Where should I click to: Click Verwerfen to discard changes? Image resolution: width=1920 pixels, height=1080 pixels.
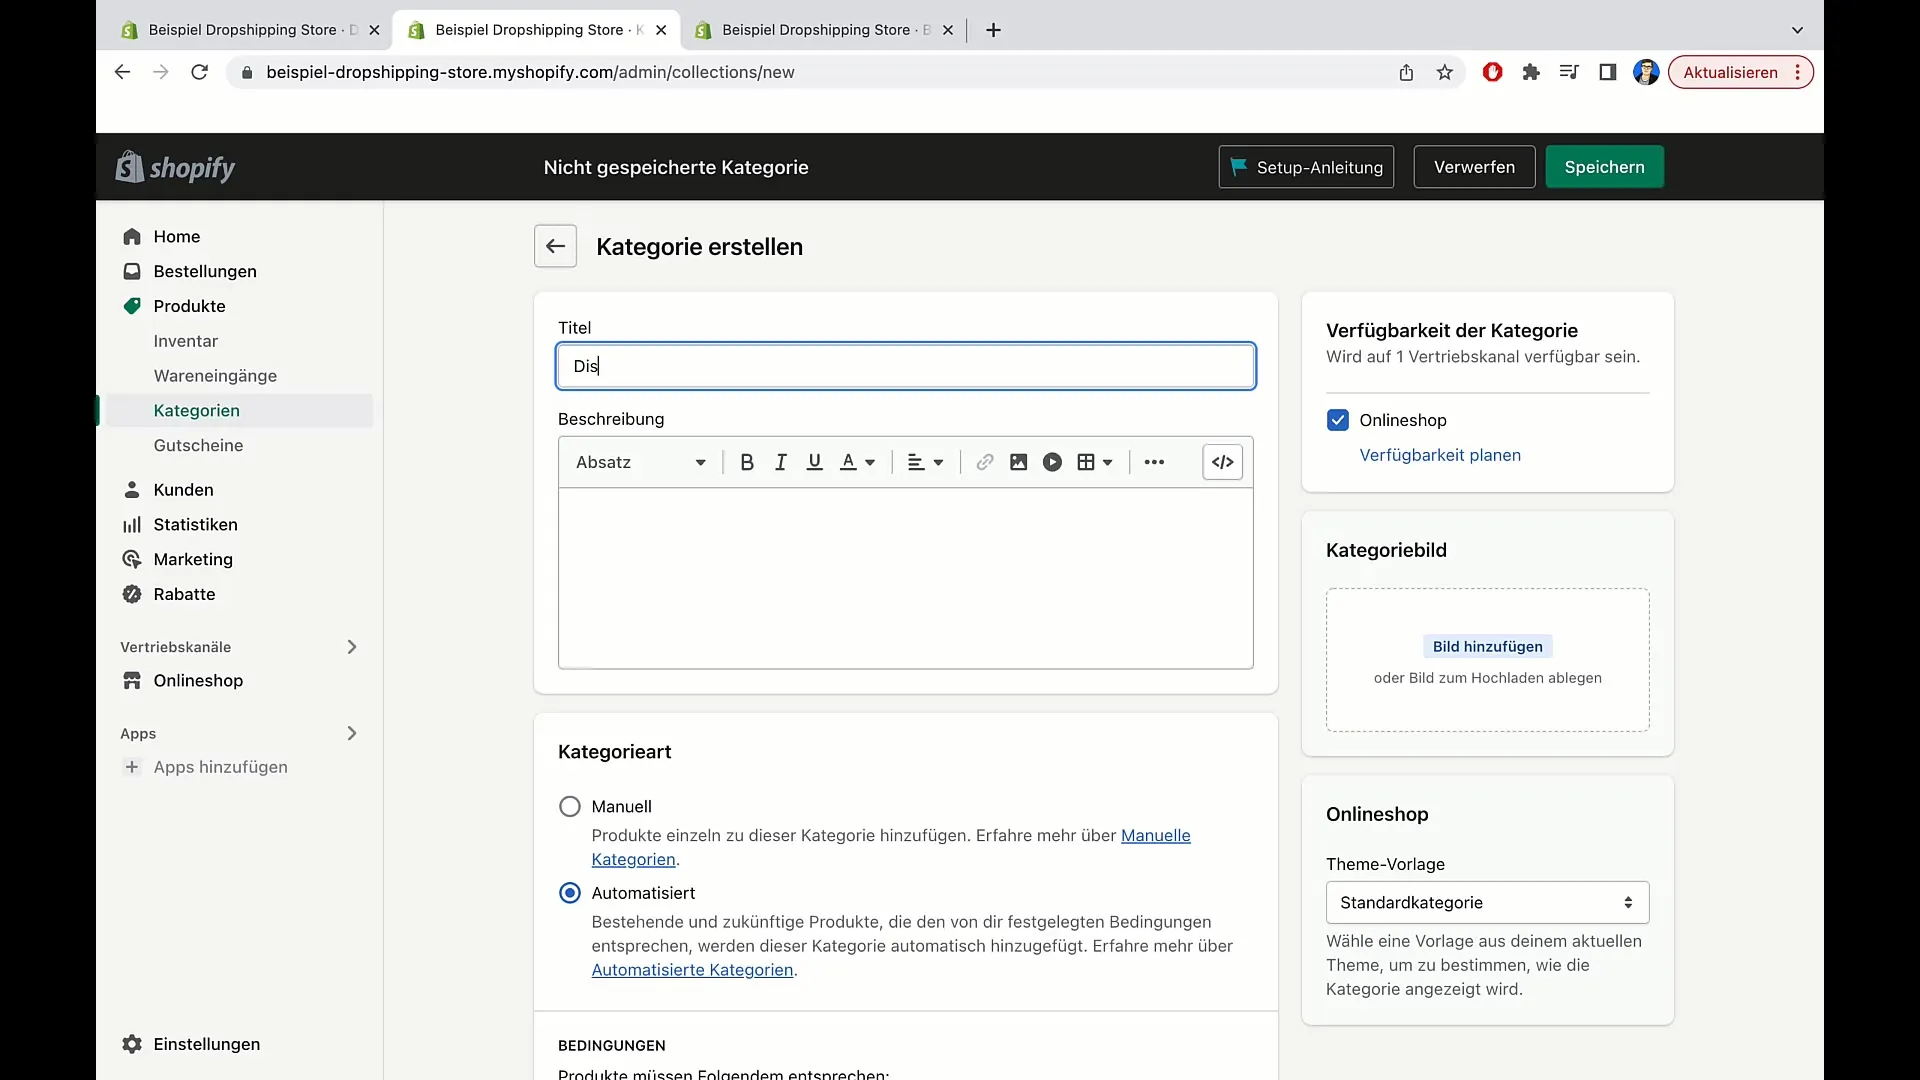point(1474,167)
